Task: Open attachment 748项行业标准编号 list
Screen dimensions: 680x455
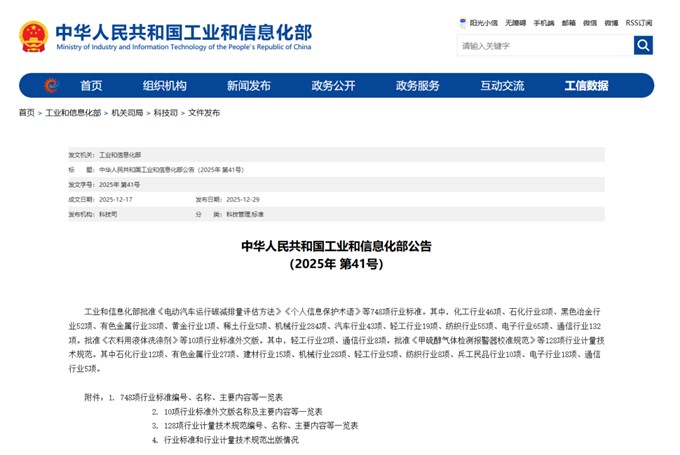Action: tap(201, 397)
